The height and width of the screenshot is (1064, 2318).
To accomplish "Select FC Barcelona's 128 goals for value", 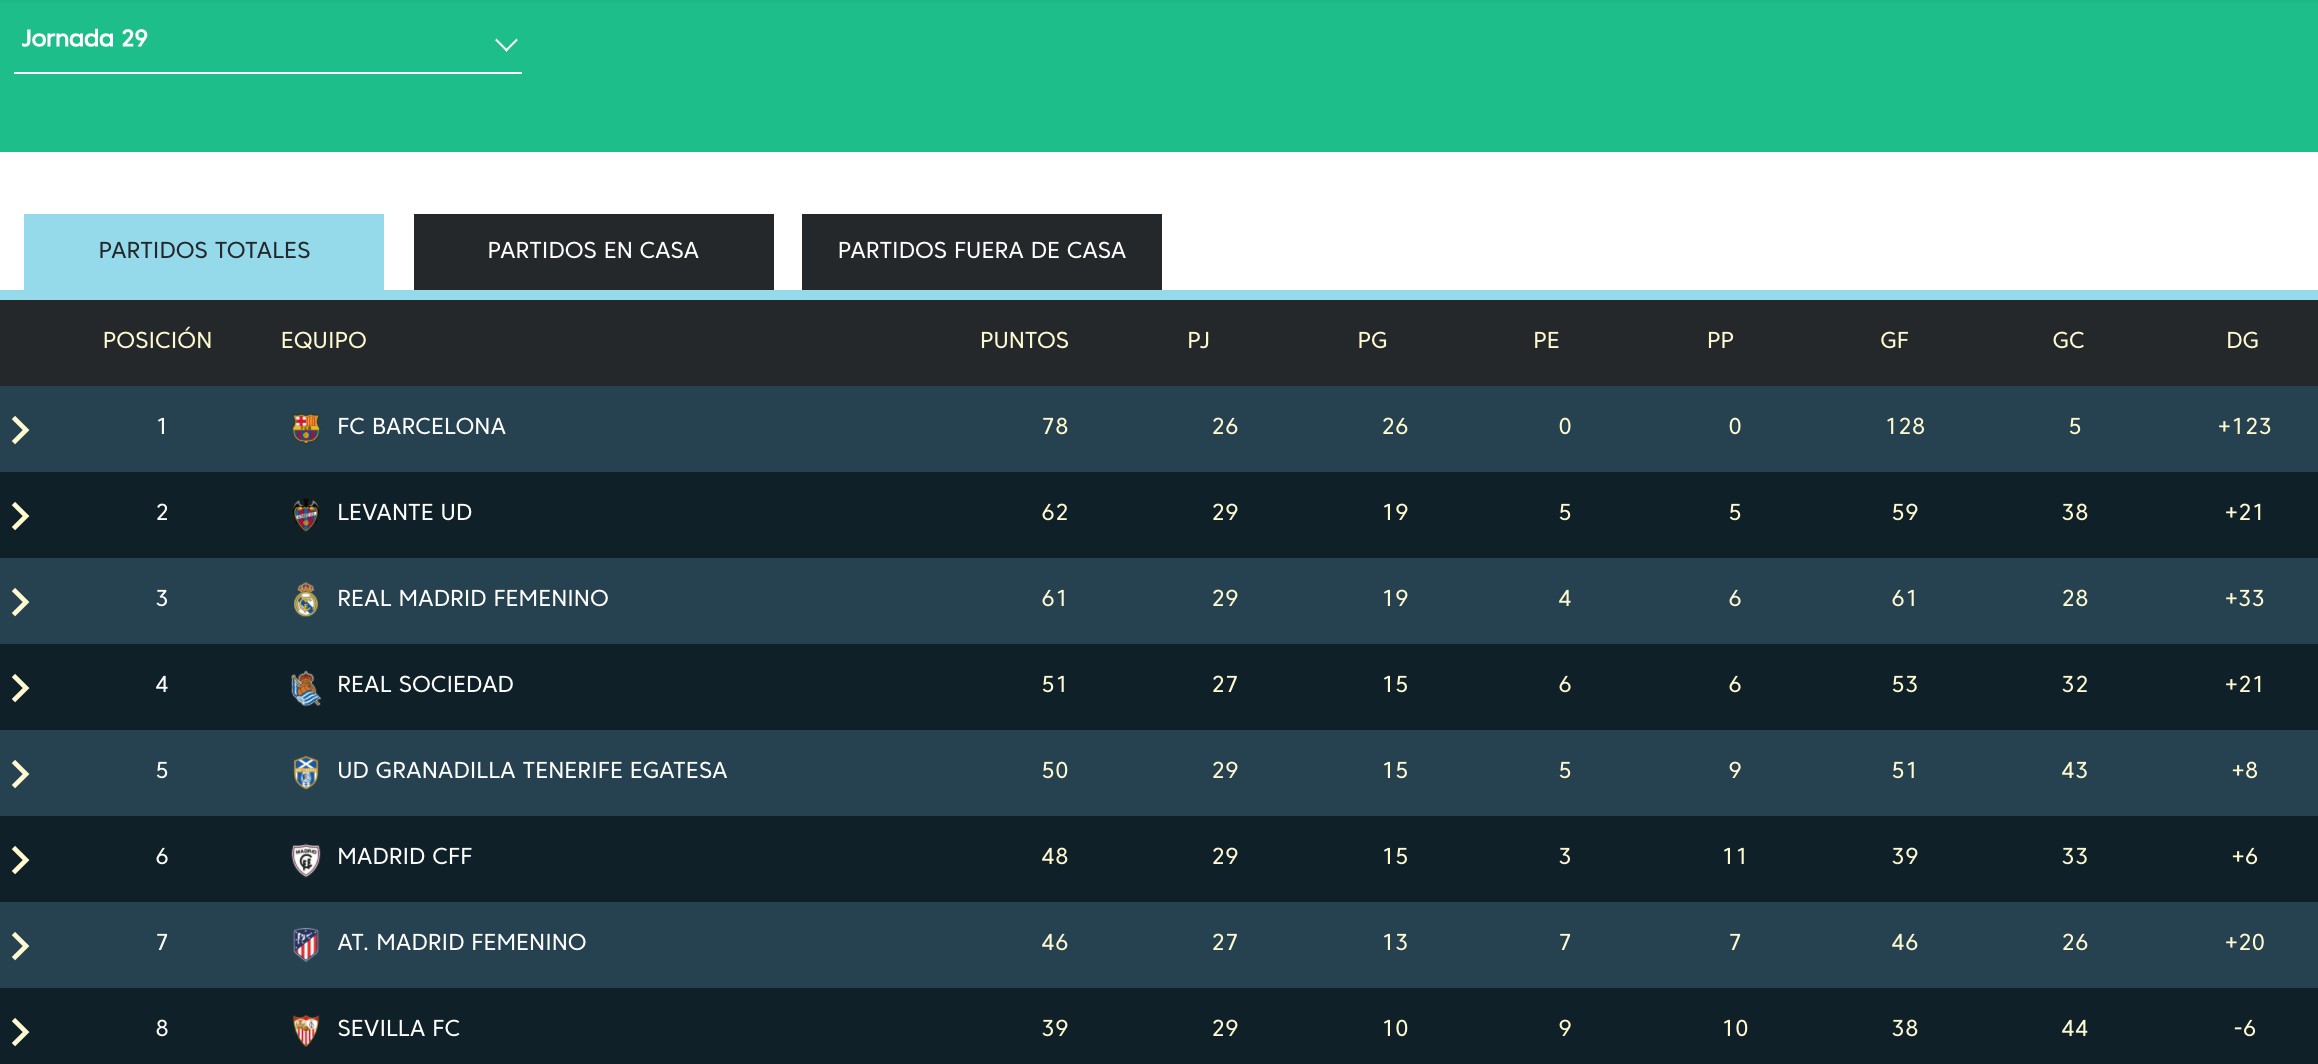I will tap(1905, 427).
